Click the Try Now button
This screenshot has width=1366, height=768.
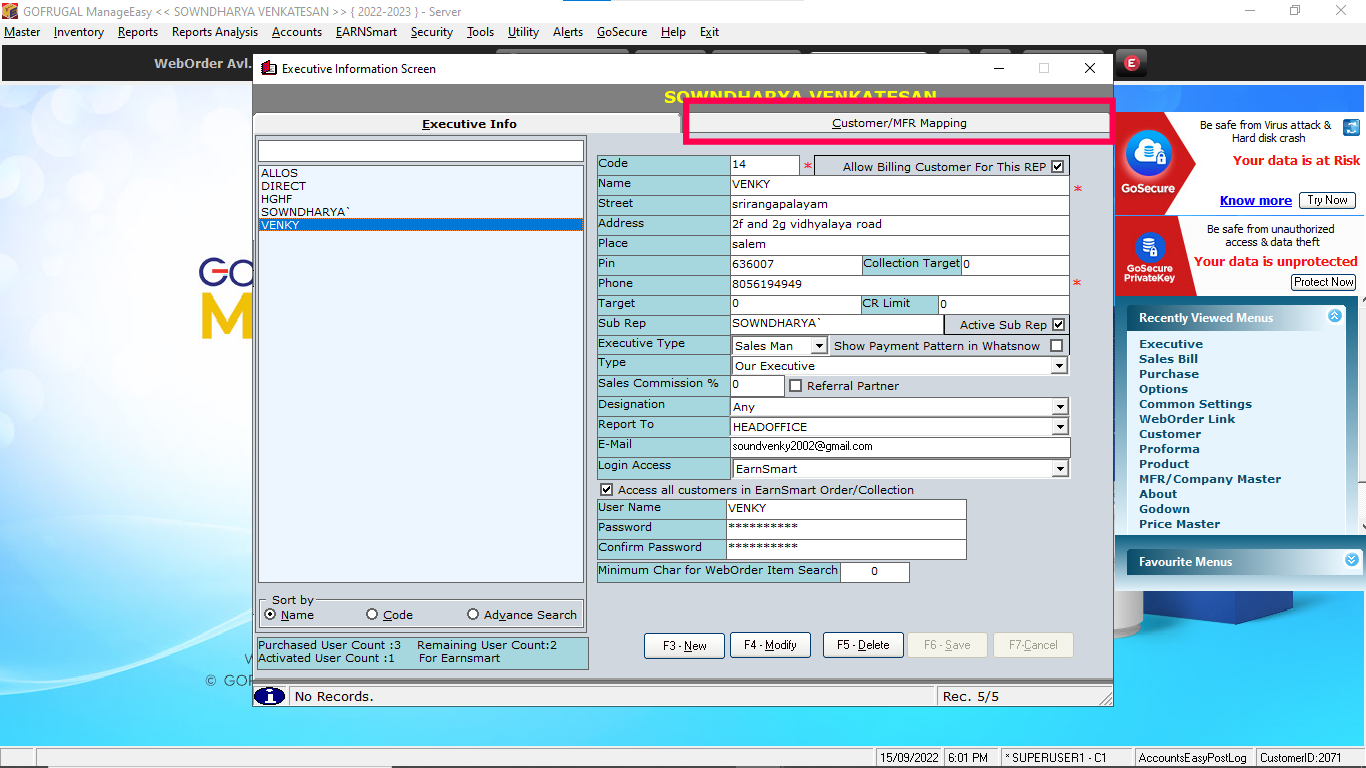[x=1328, y=200]
